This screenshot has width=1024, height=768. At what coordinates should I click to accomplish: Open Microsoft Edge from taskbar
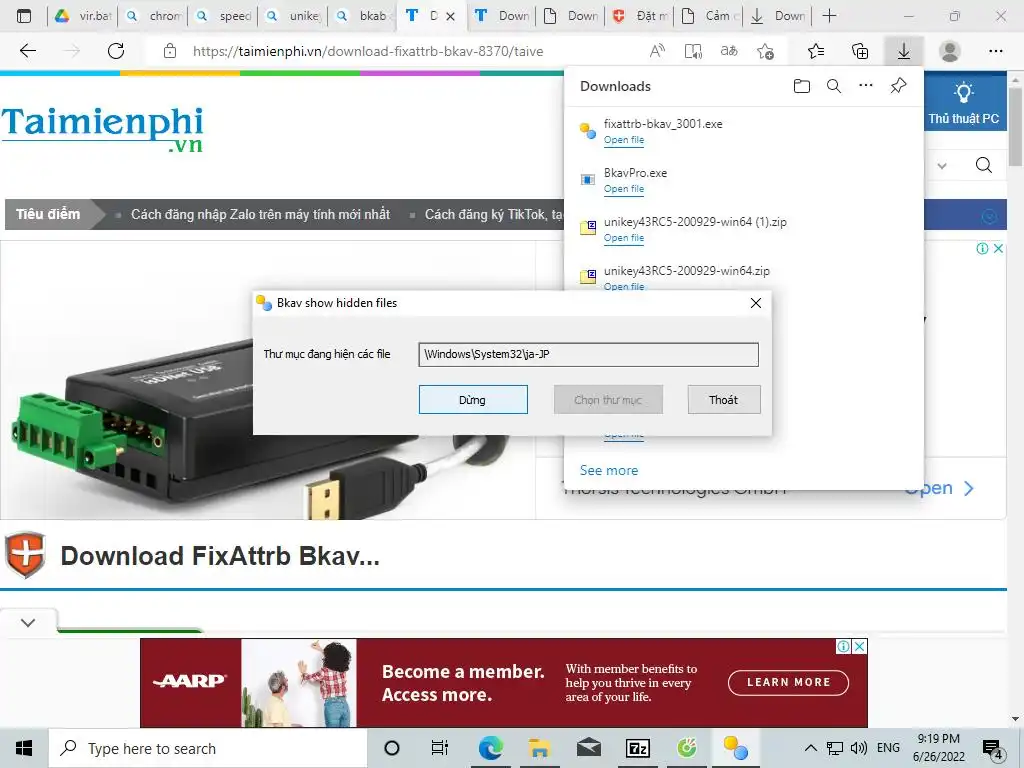490,748
